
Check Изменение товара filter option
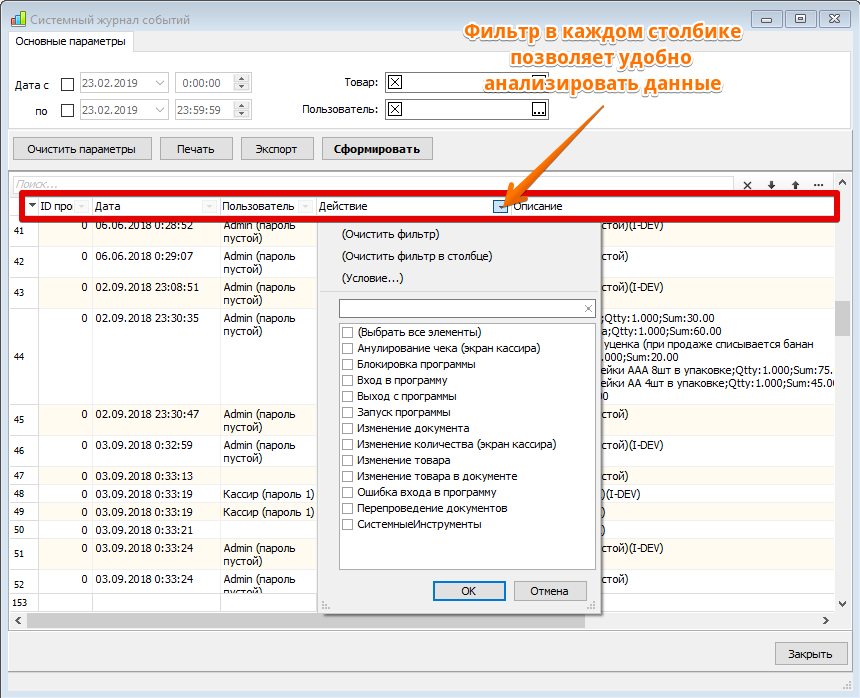pyautogui.click(x=347, y=461)
